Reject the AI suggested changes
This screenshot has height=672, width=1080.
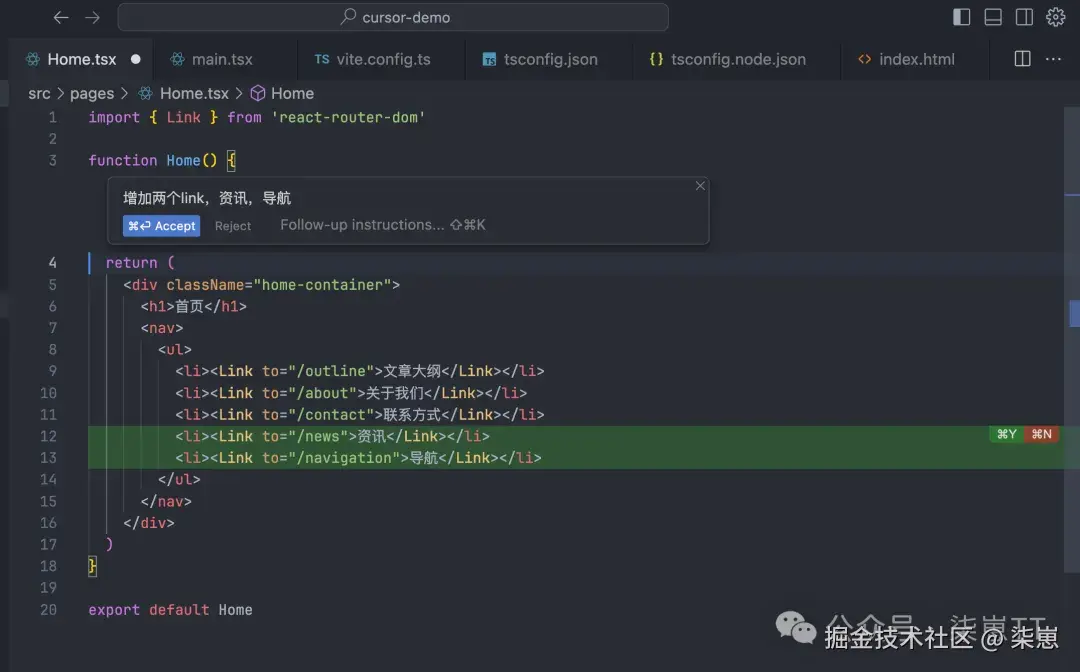point(233,226)
